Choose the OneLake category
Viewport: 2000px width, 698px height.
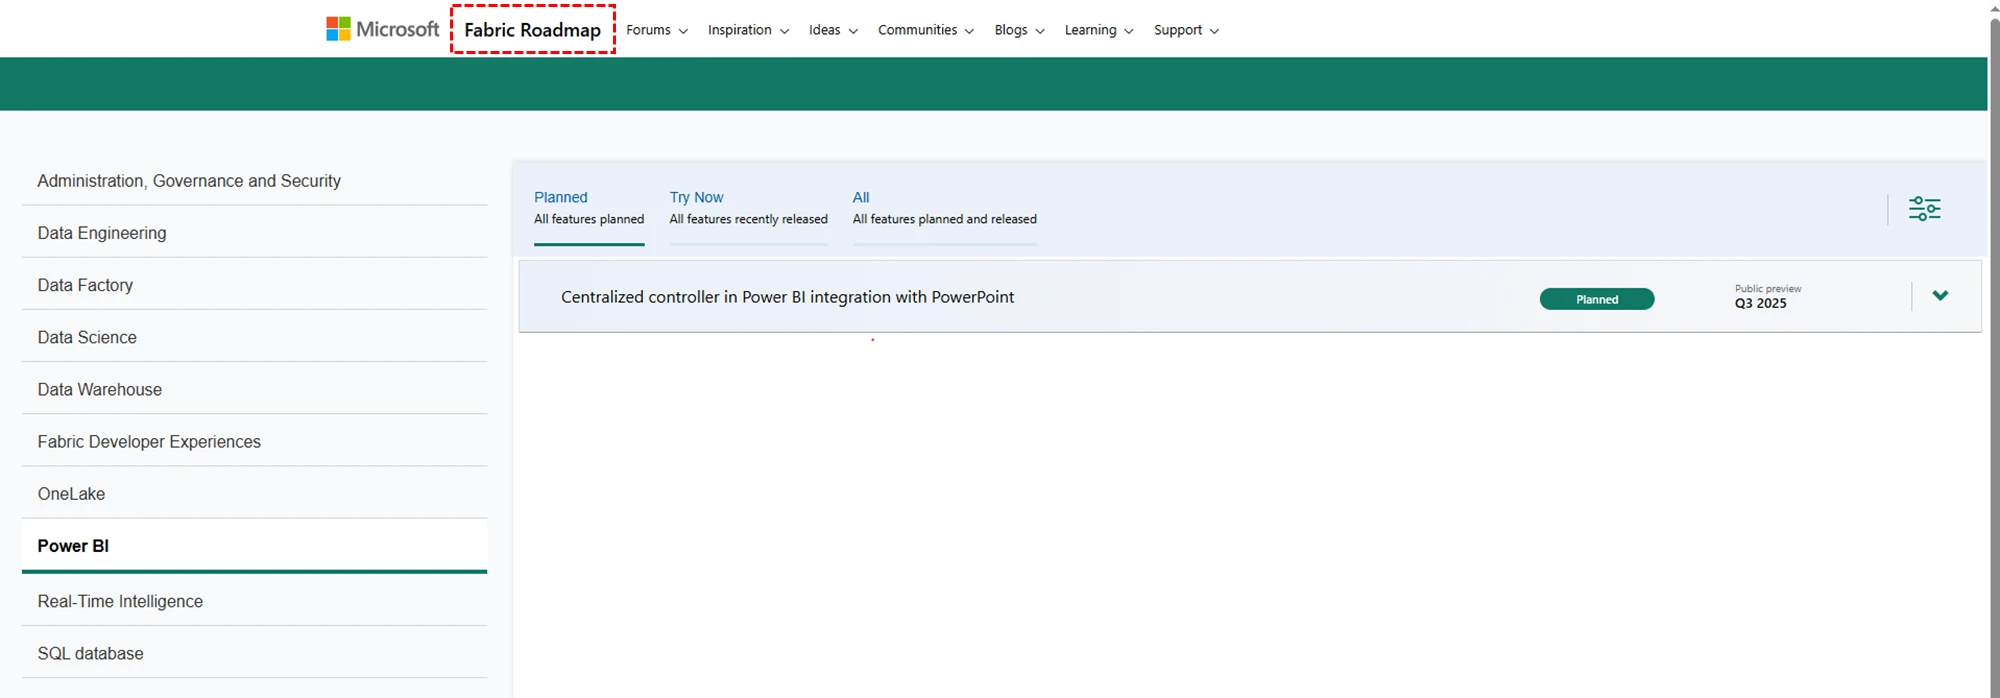tap(71, 494)
